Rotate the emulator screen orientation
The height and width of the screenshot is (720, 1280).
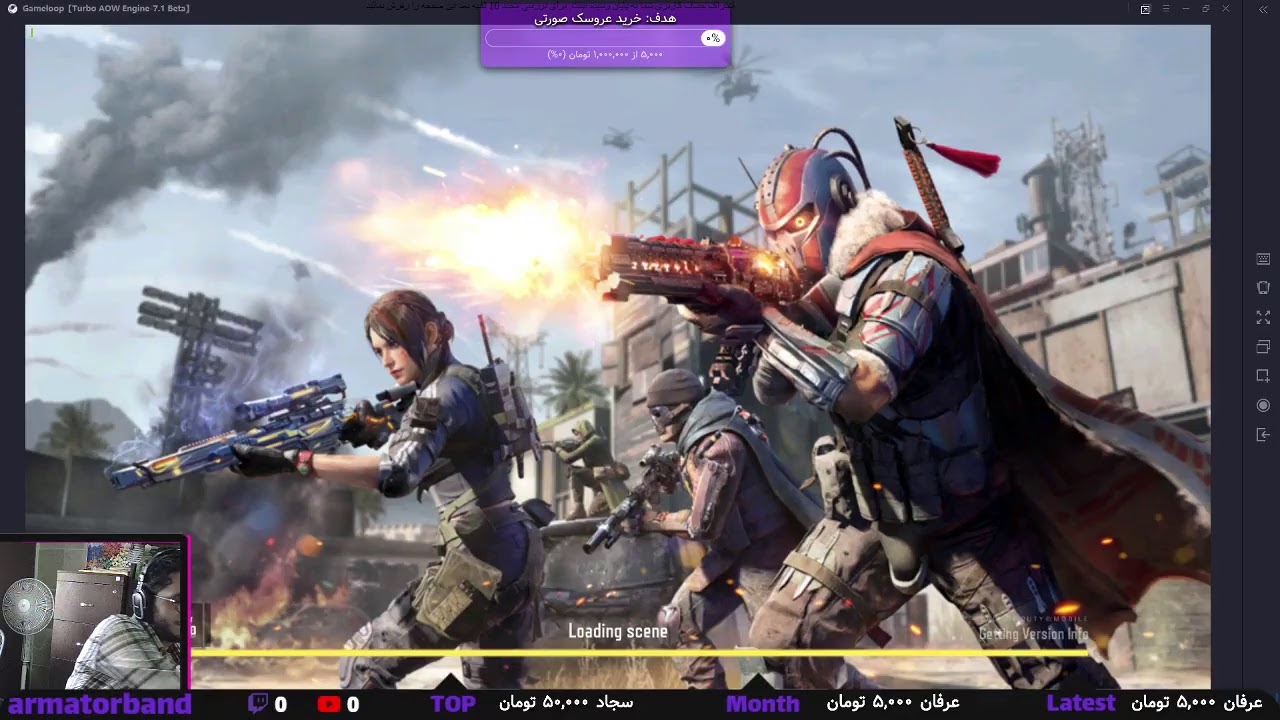1263,288
